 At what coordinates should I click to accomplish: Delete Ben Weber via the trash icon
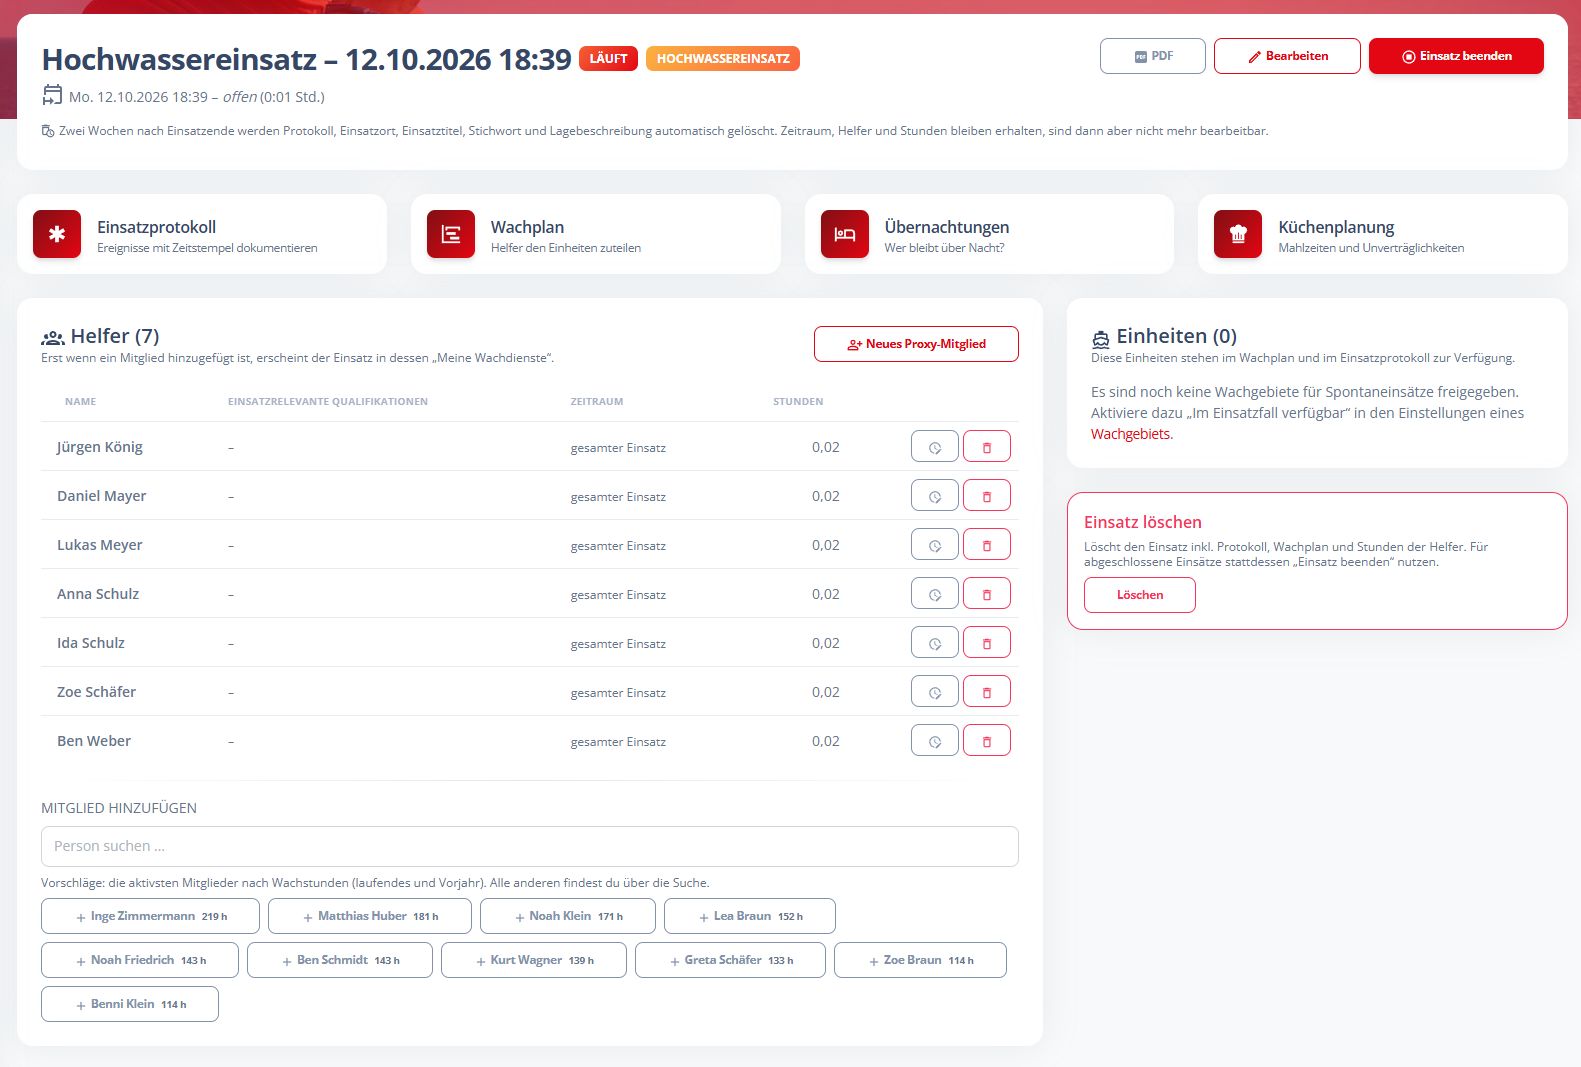tap(987, 741)
